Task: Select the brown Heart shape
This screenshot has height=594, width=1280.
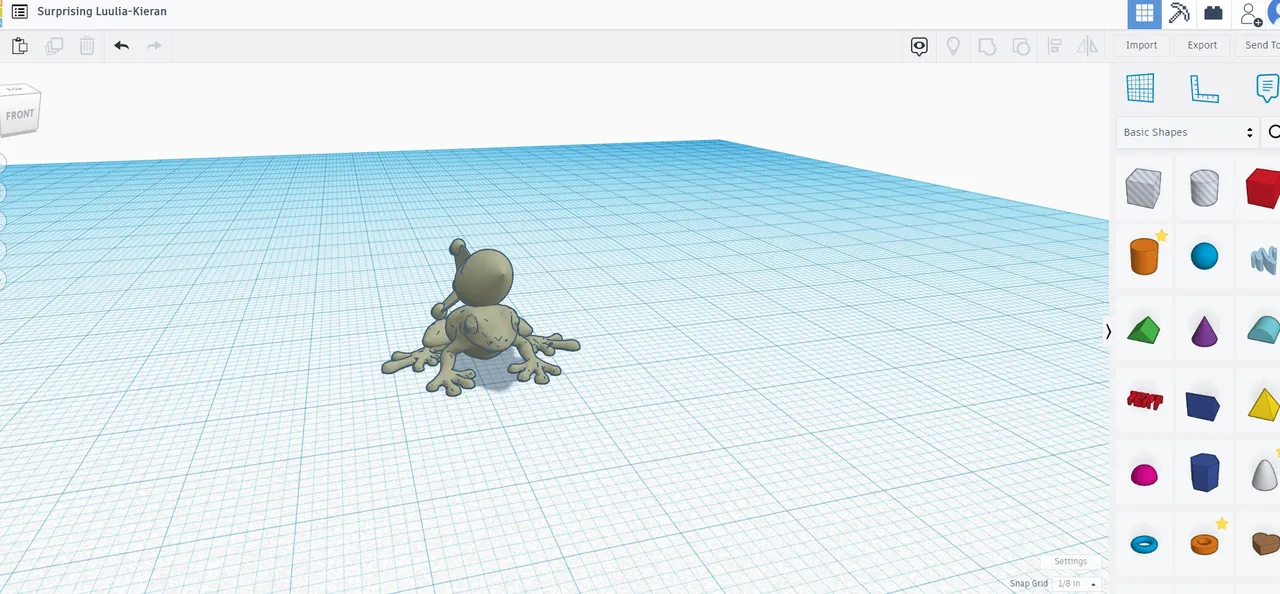Action: (1265, 543)
